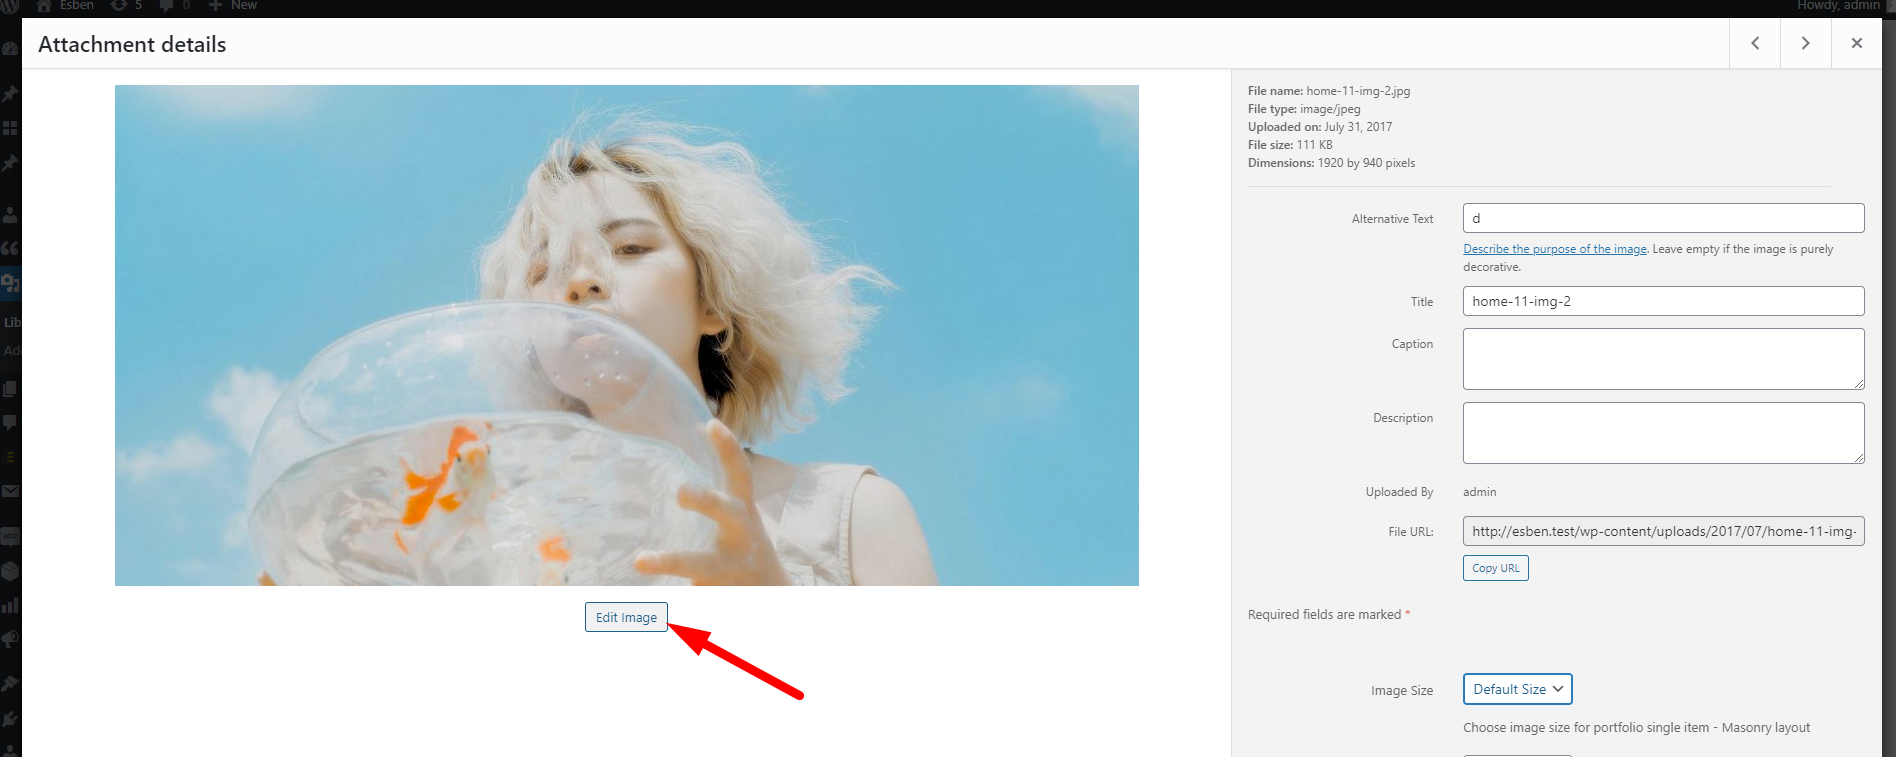
Task: Click into the Caption text area
Action: pos(1664,359)
